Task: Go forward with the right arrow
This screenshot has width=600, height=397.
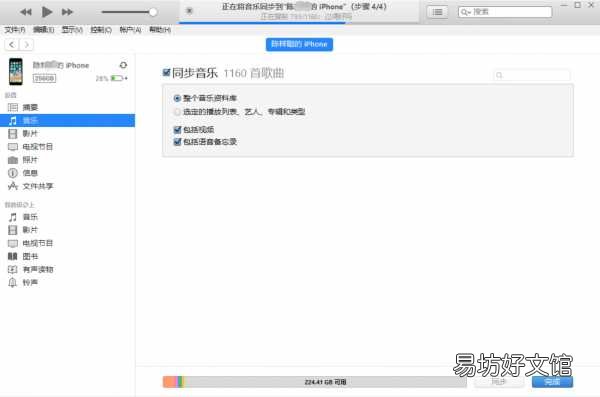Action: tap(26, 45)
